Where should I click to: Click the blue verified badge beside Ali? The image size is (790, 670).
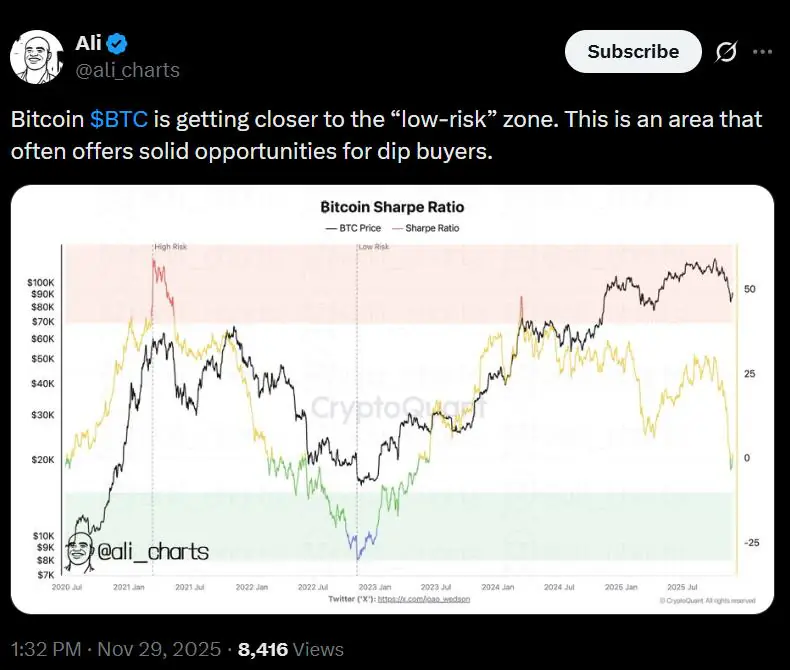click(117, 43)
